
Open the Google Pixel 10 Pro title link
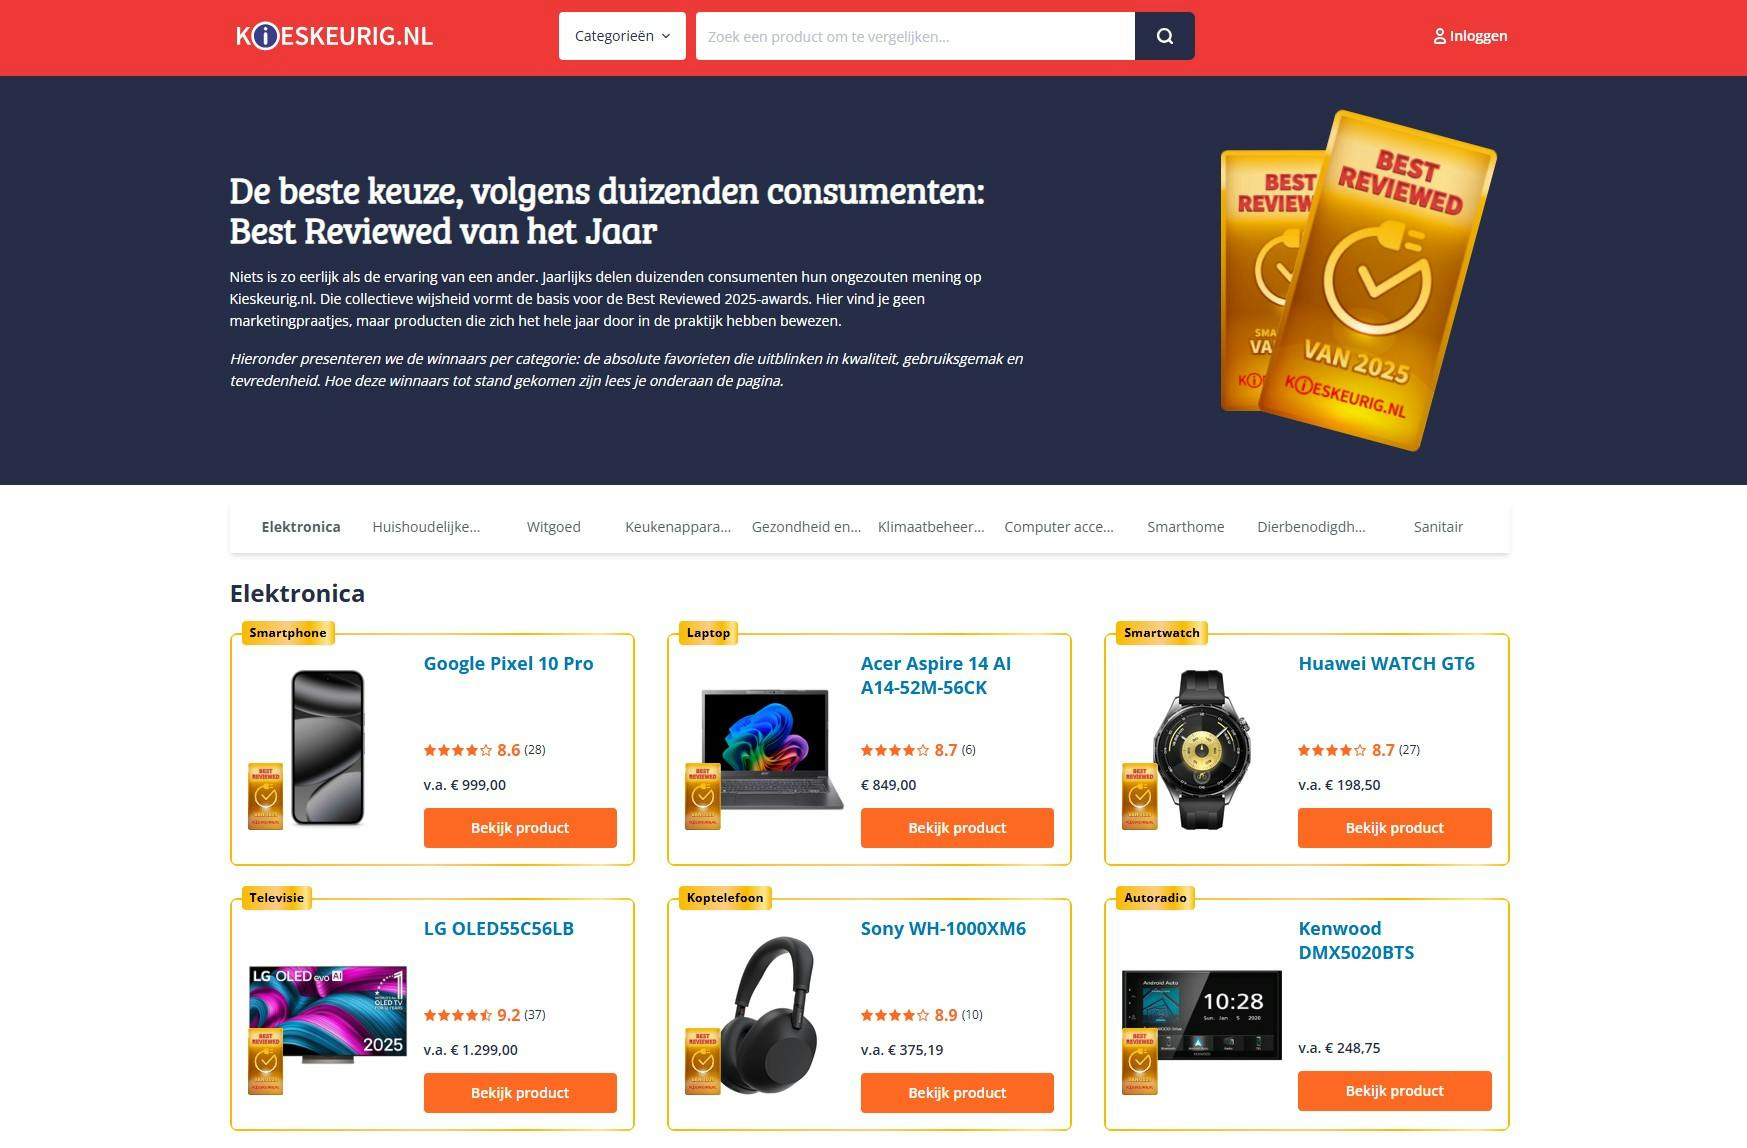coord(508,664)
